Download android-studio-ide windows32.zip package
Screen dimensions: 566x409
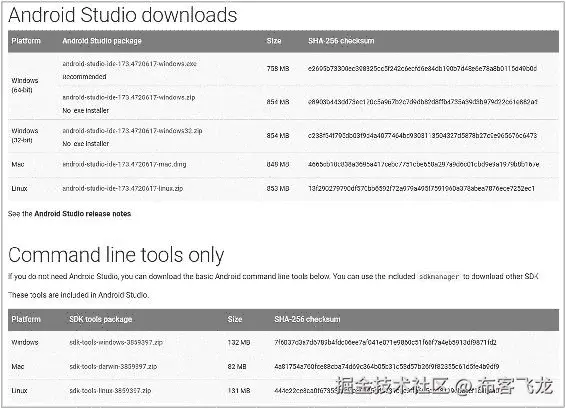[132, 130]
